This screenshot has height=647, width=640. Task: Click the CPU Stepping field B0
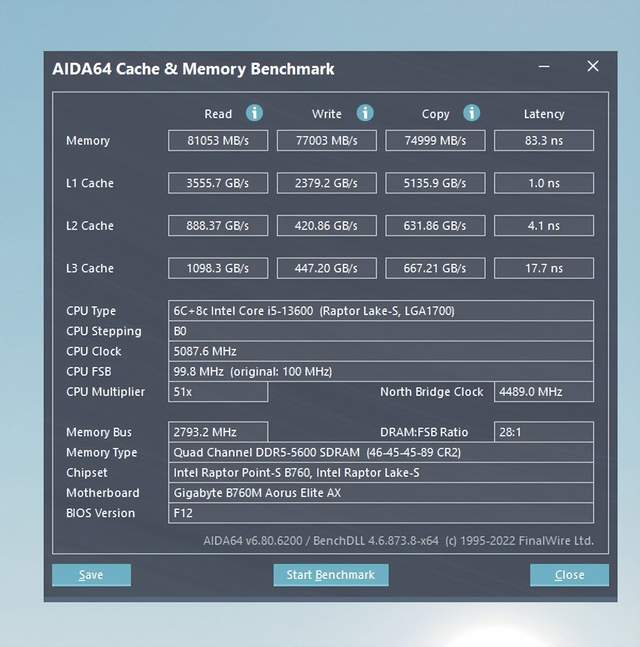click(381, 331)
